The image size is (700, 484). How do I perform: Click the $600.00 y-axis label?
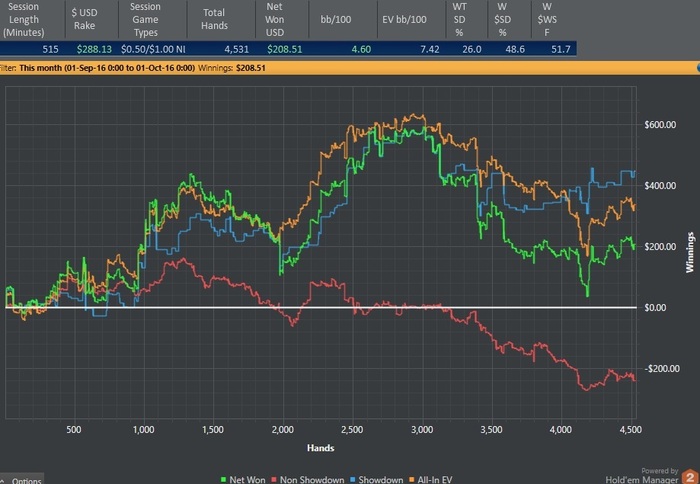tap(660, 125)
